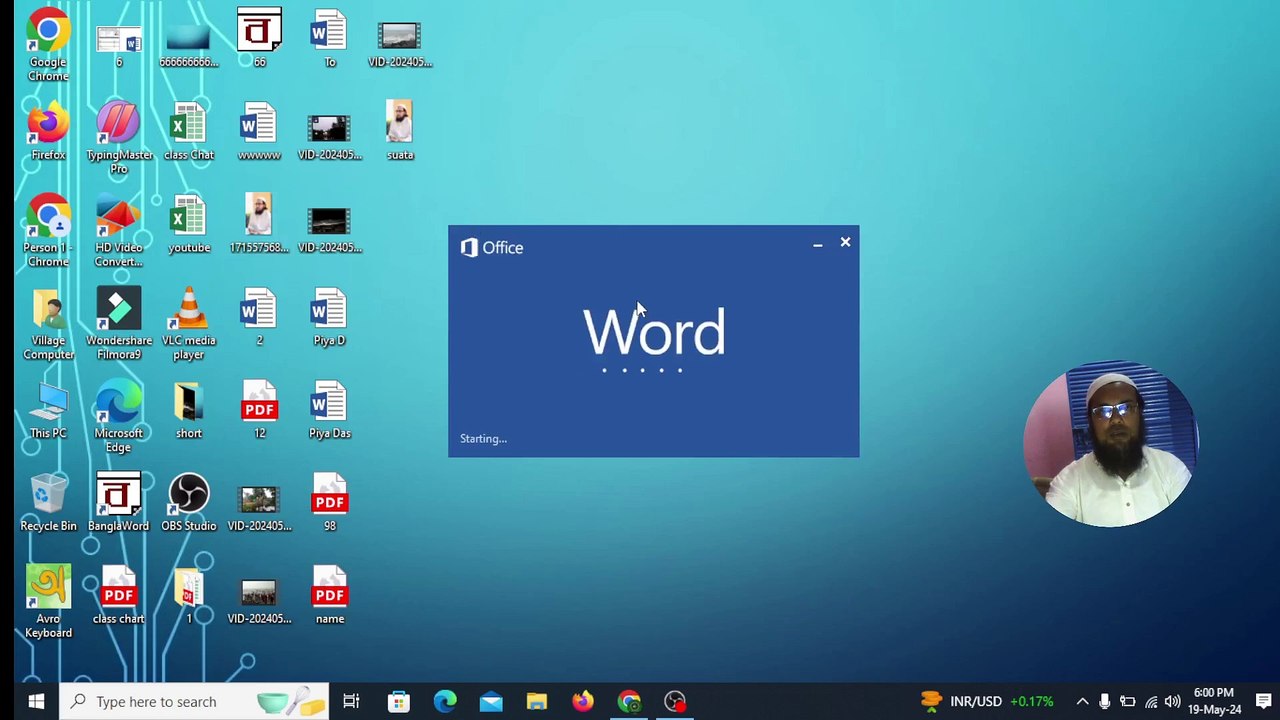
Task: Switch to Chrome from the taskbar
Action: pyautogui.click(x=629, y=701)
